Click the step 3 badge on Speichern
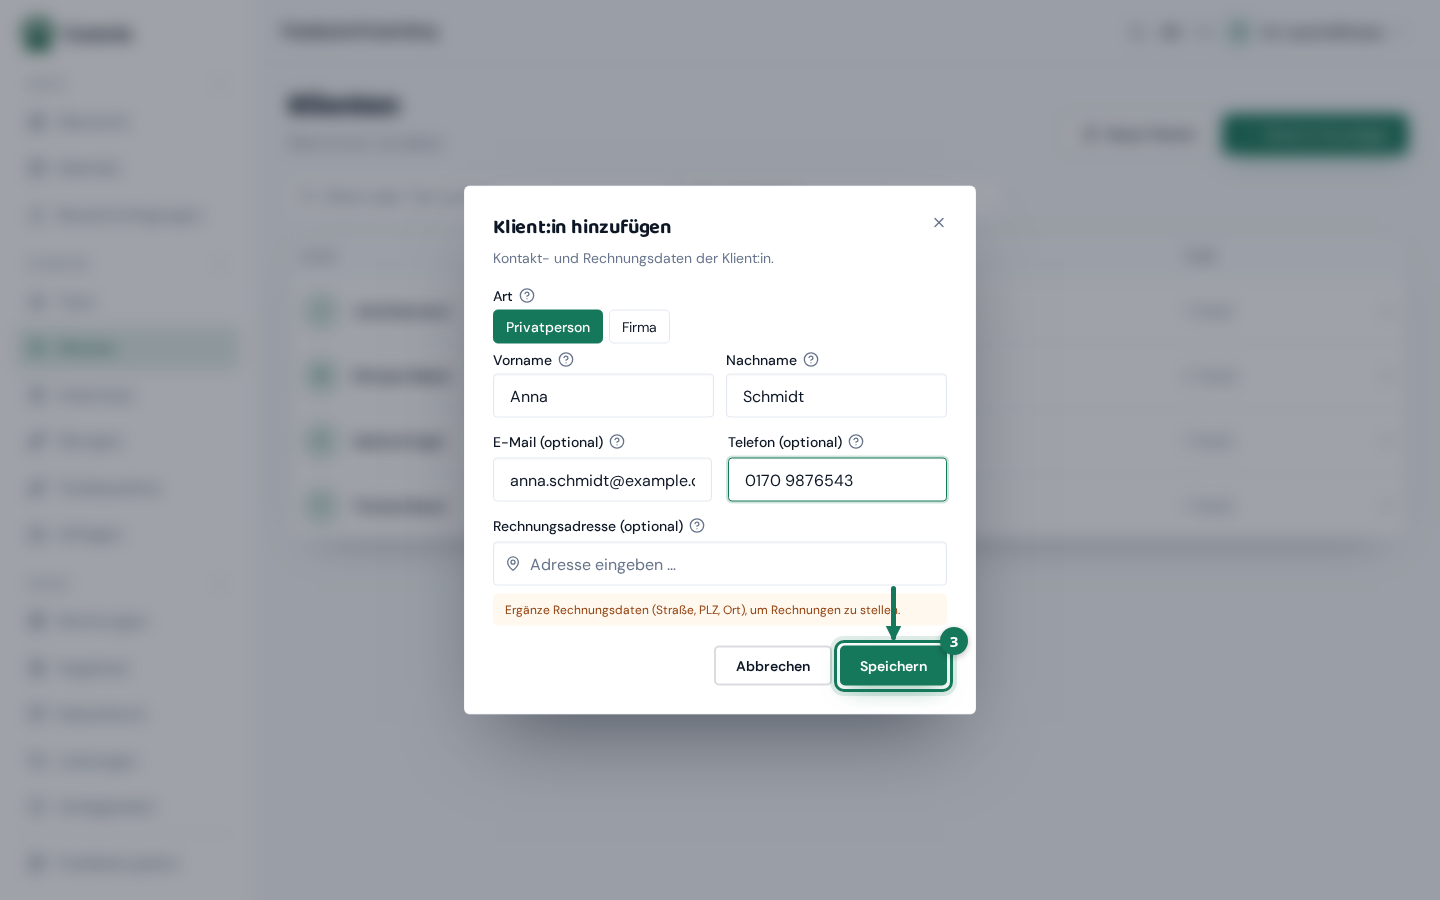The height and width of the screenshot is (900, 1440). [954, 642]
